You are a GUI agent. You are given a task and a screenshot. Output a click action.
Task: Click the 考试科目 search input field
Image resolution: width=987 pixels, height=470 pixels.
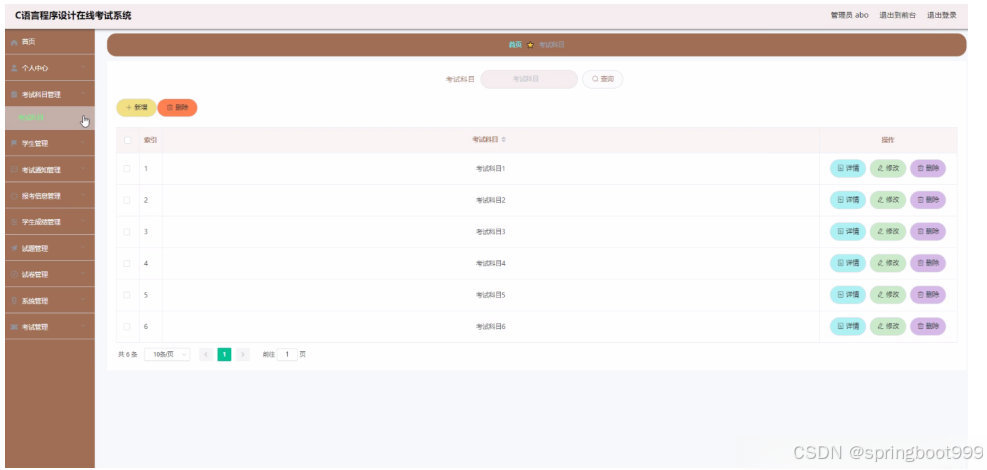tap(529, 79)
